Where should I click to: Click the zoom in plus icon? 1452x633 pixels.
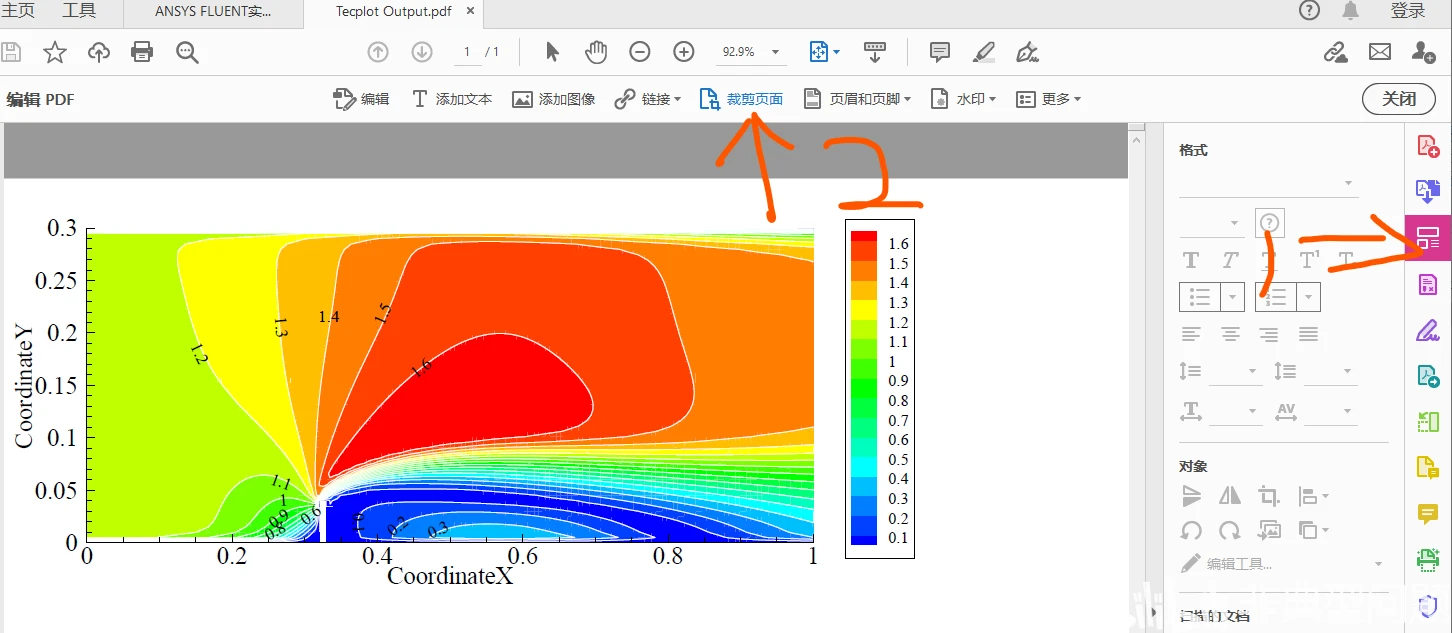[x=683, y=52]
